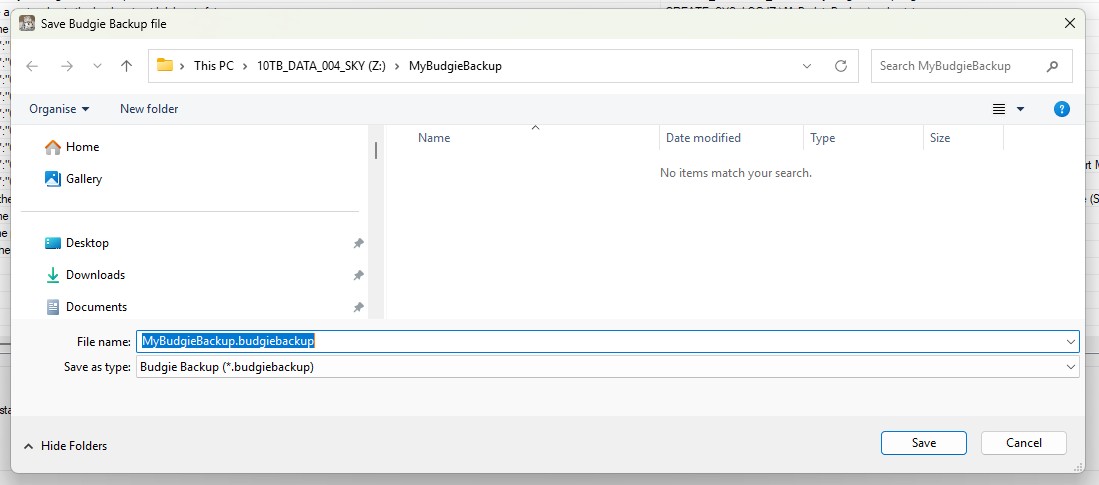Viewport: 1099px width, 485px height.
Task: Click the Back navigation arrow
Action: tap(32, 66)
